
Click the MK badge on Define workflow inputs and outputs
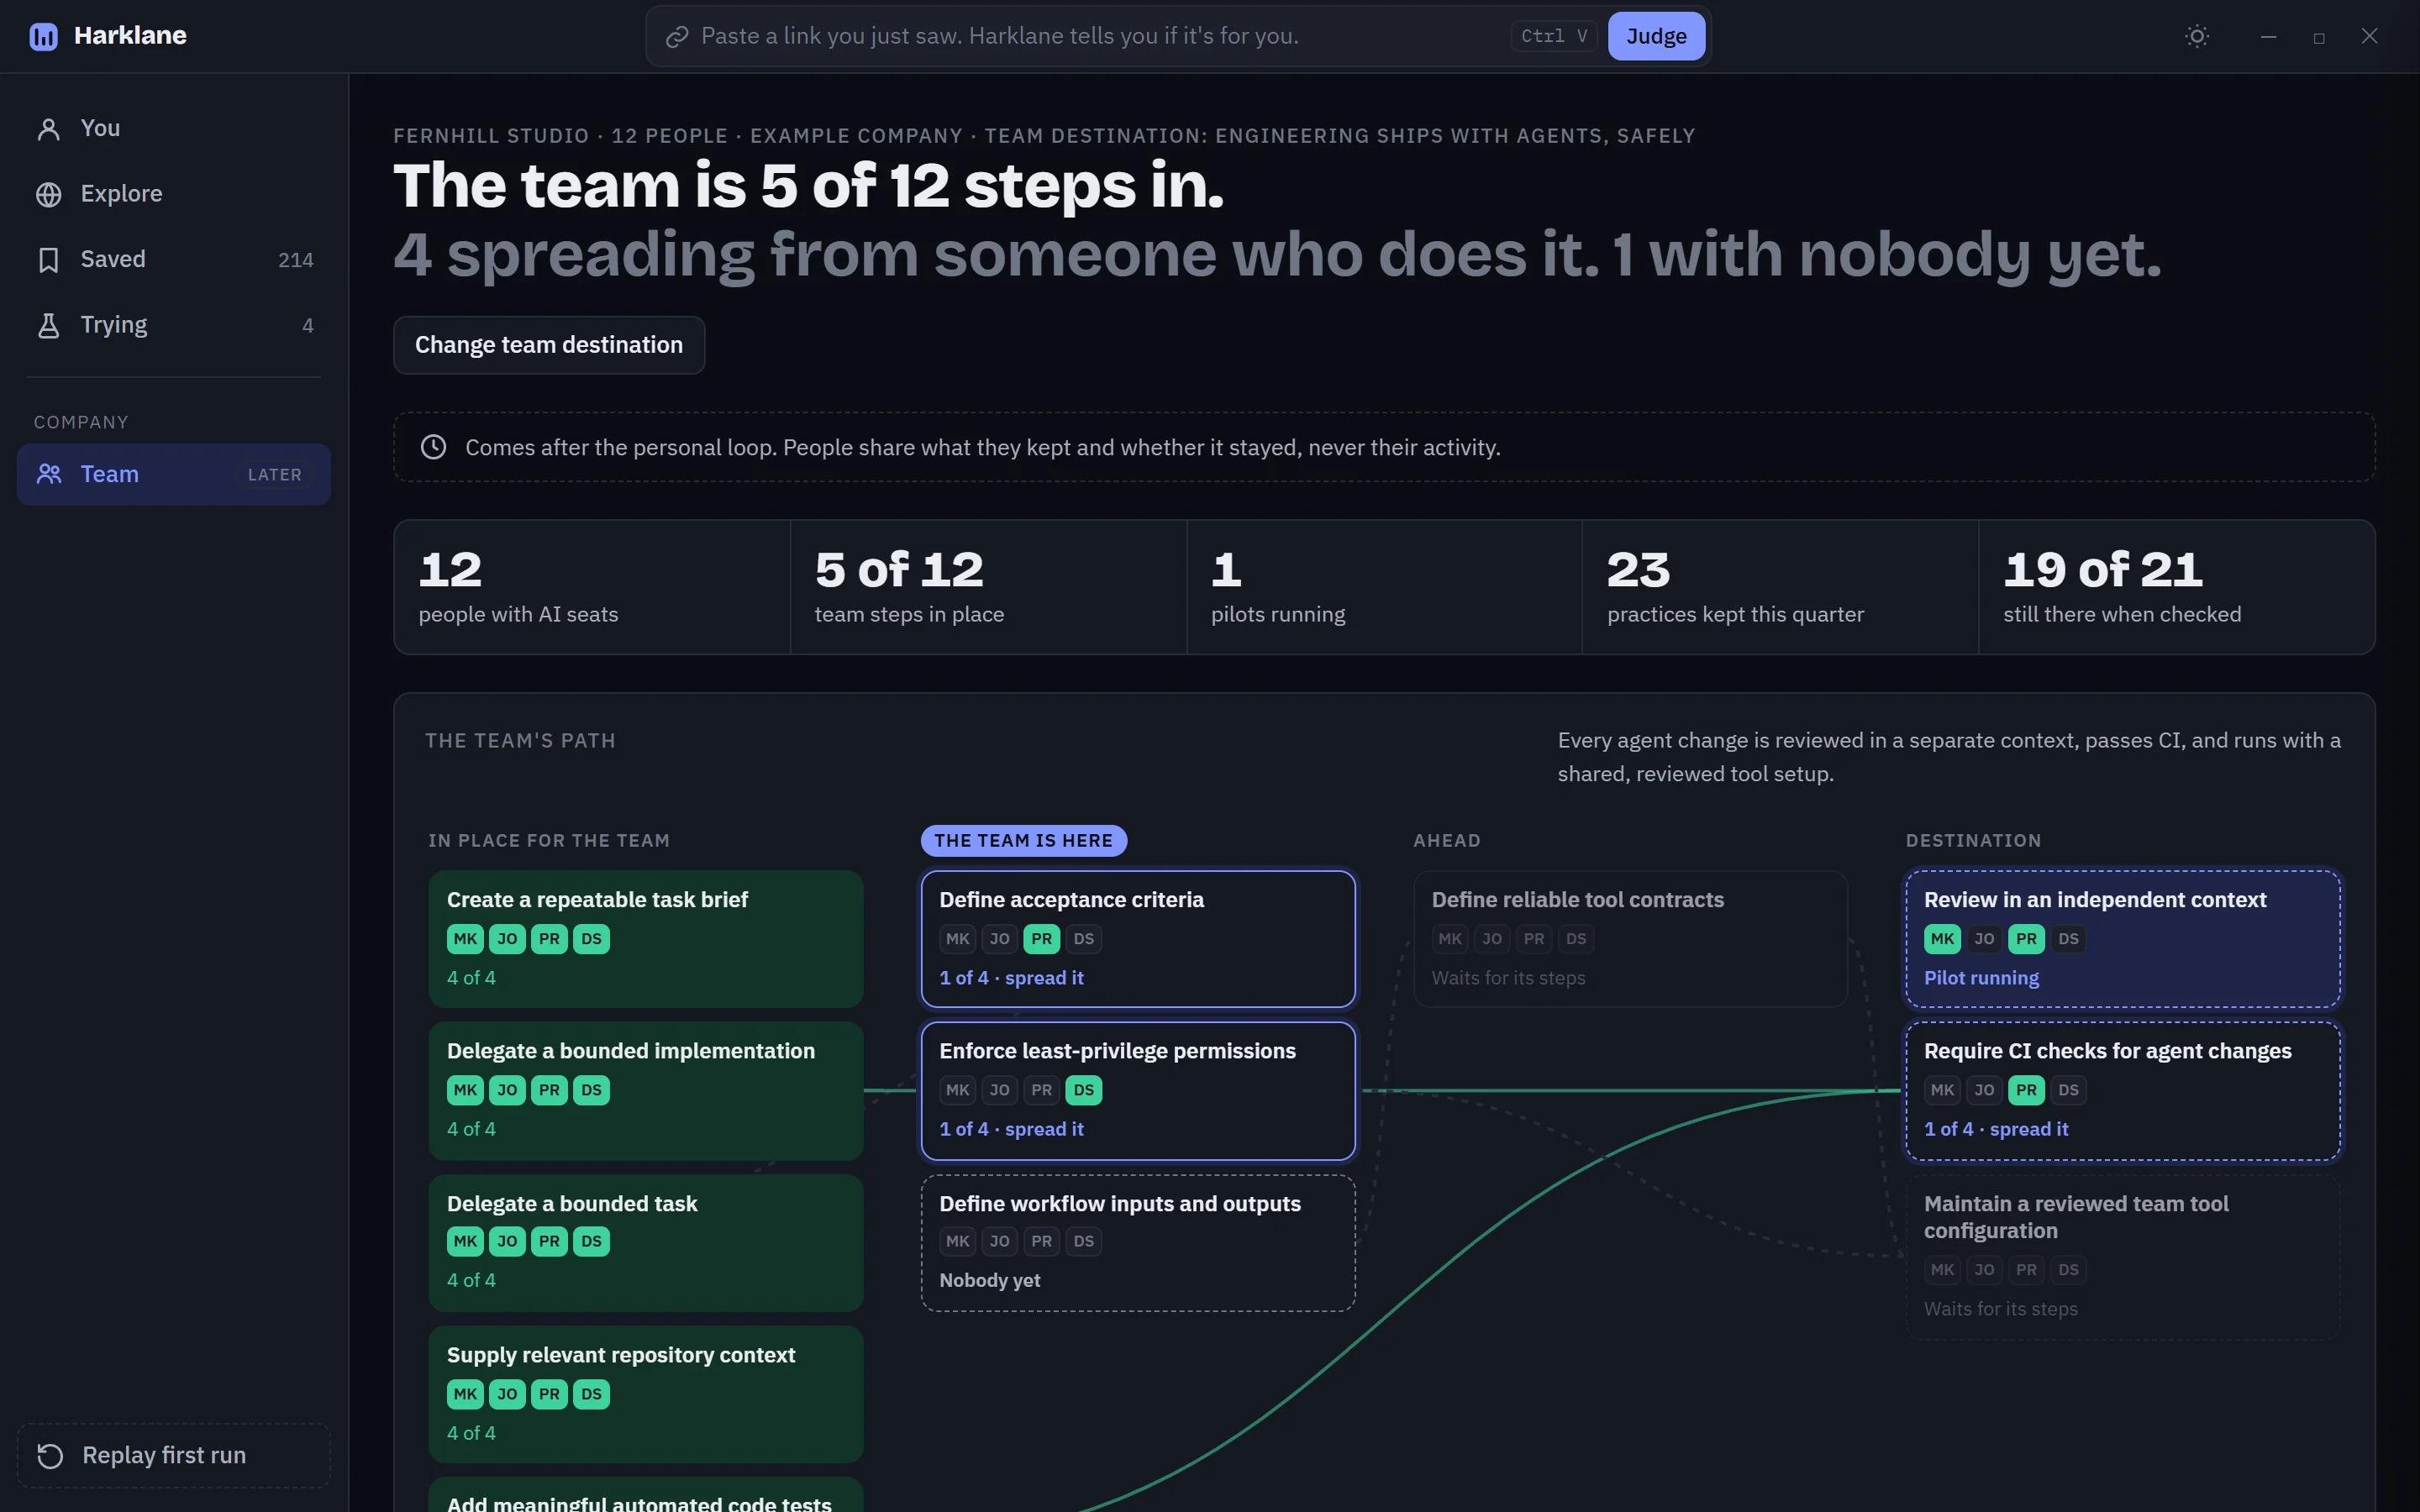(x=957, y=1241)
